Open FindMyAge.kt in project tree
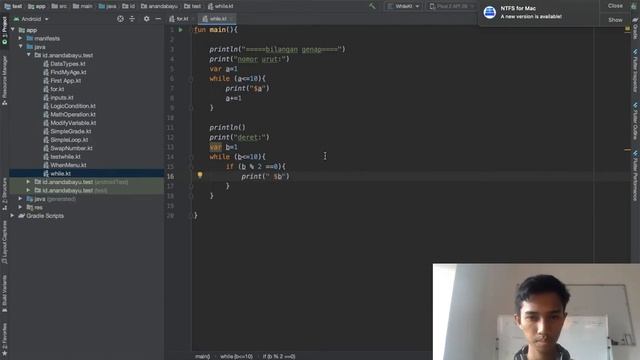The width and height of the screenshot is (640, 360). point(68,72)
